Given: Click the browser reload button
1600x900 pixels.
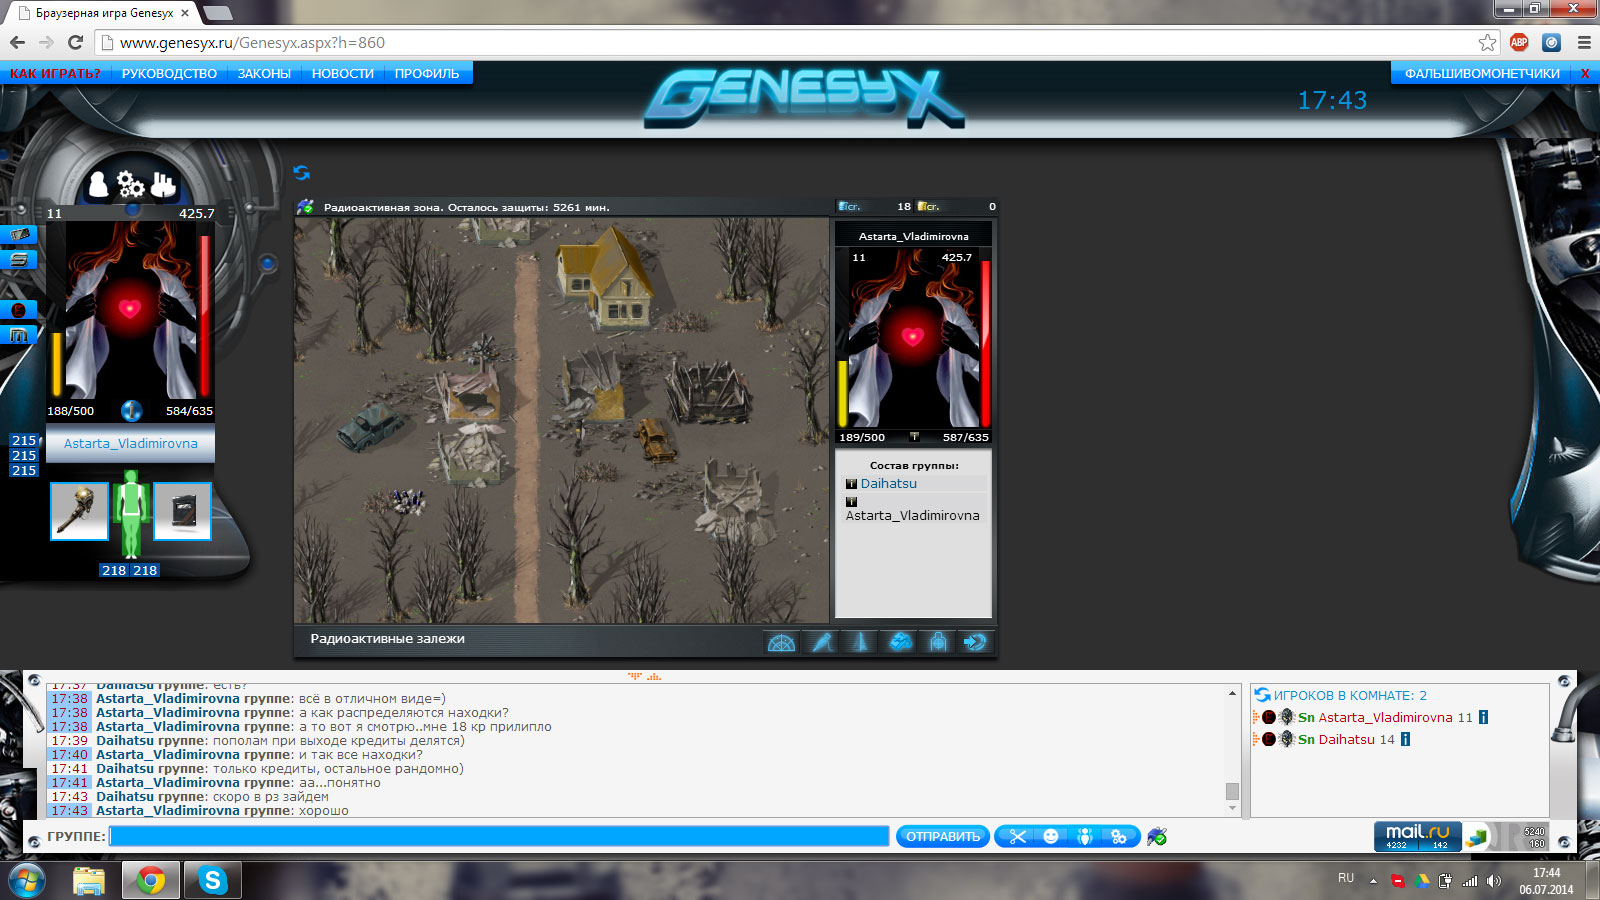Looking at the screenshot, I should 75,42.
